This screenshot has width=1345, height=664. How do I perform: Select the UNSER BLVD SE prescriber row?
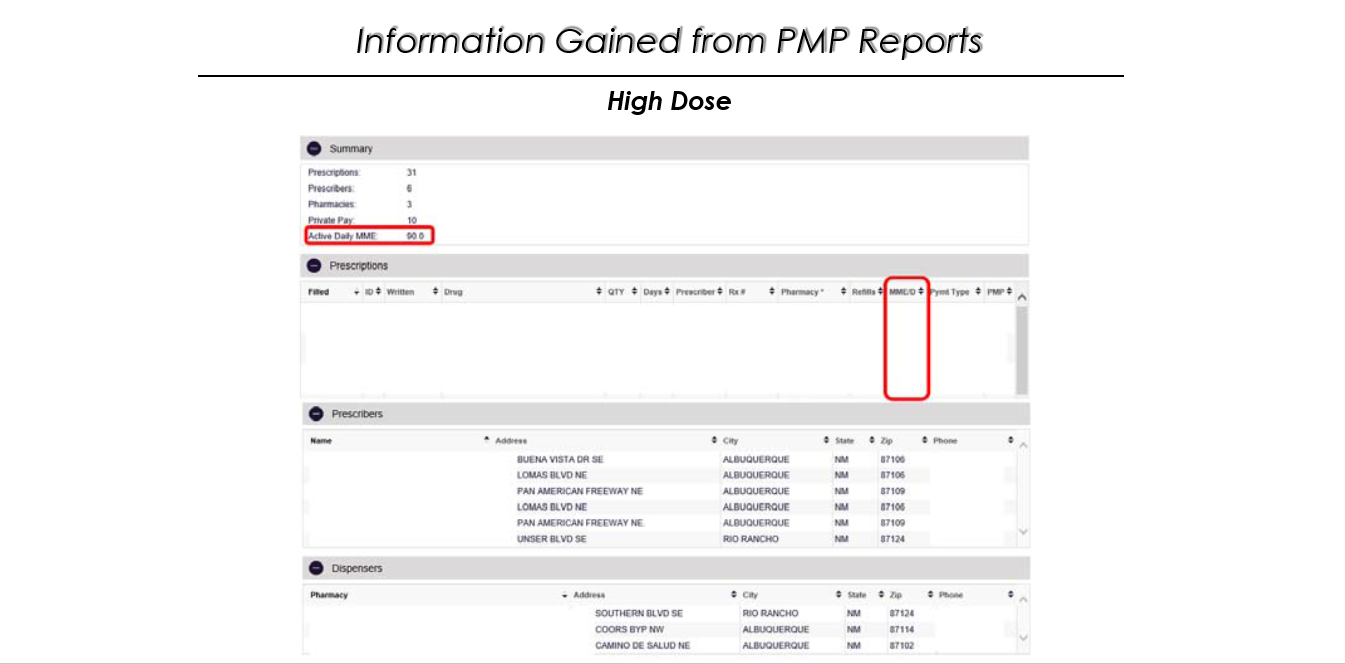(551, 539)
